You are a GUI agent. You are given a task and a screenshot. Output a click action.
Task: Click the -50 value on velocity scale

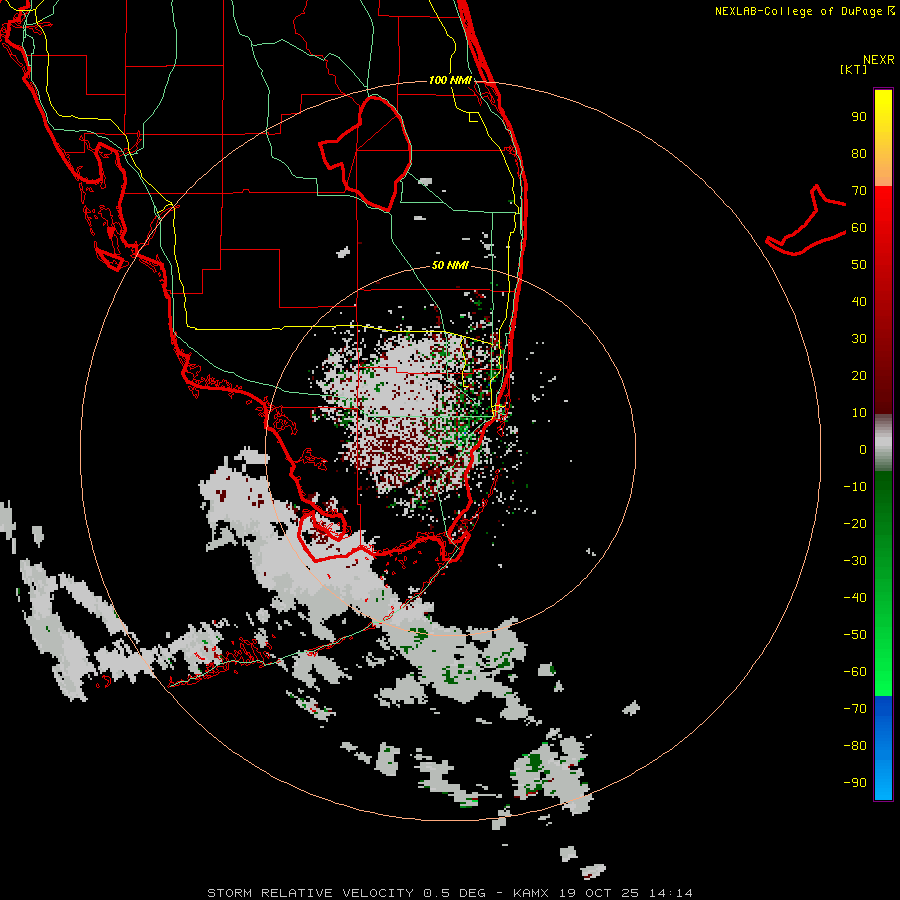[x=855, y=635]
